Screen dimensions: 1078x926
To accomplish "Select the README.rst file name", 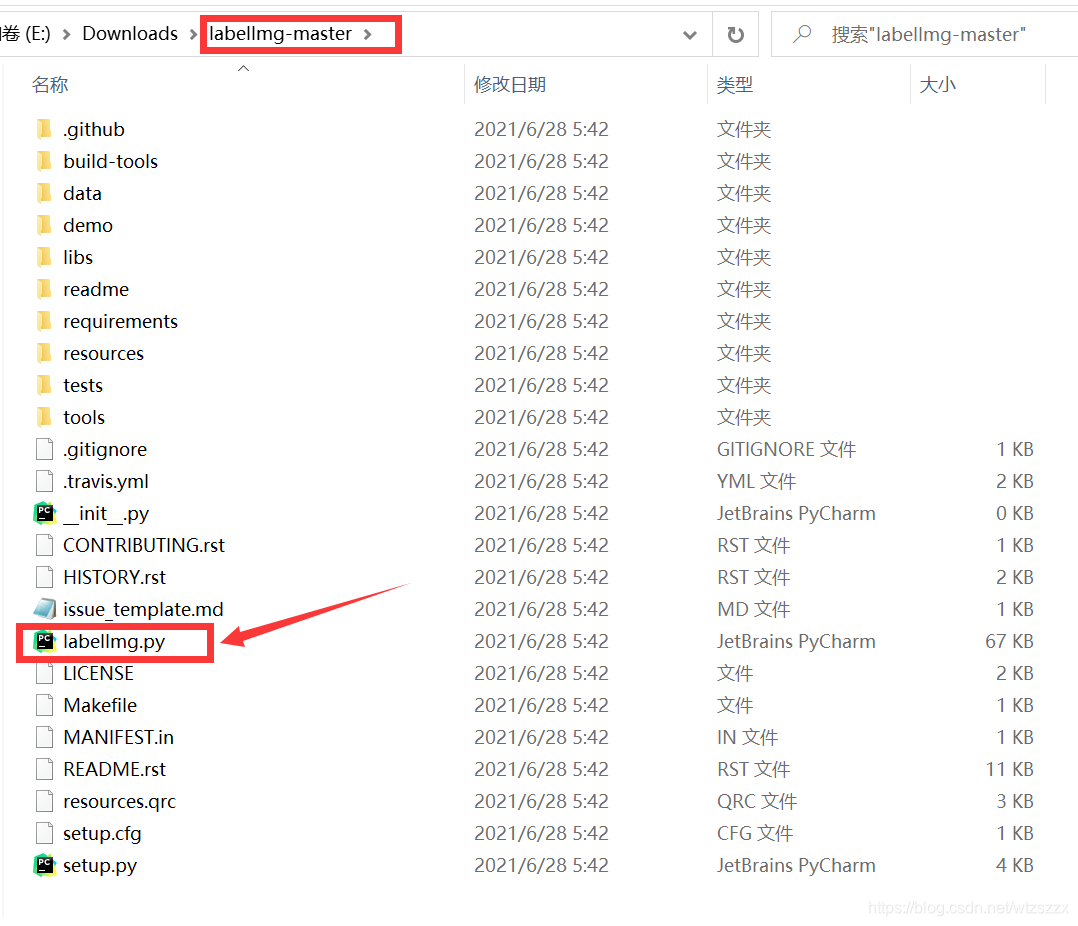I will [x=114, y=769].
